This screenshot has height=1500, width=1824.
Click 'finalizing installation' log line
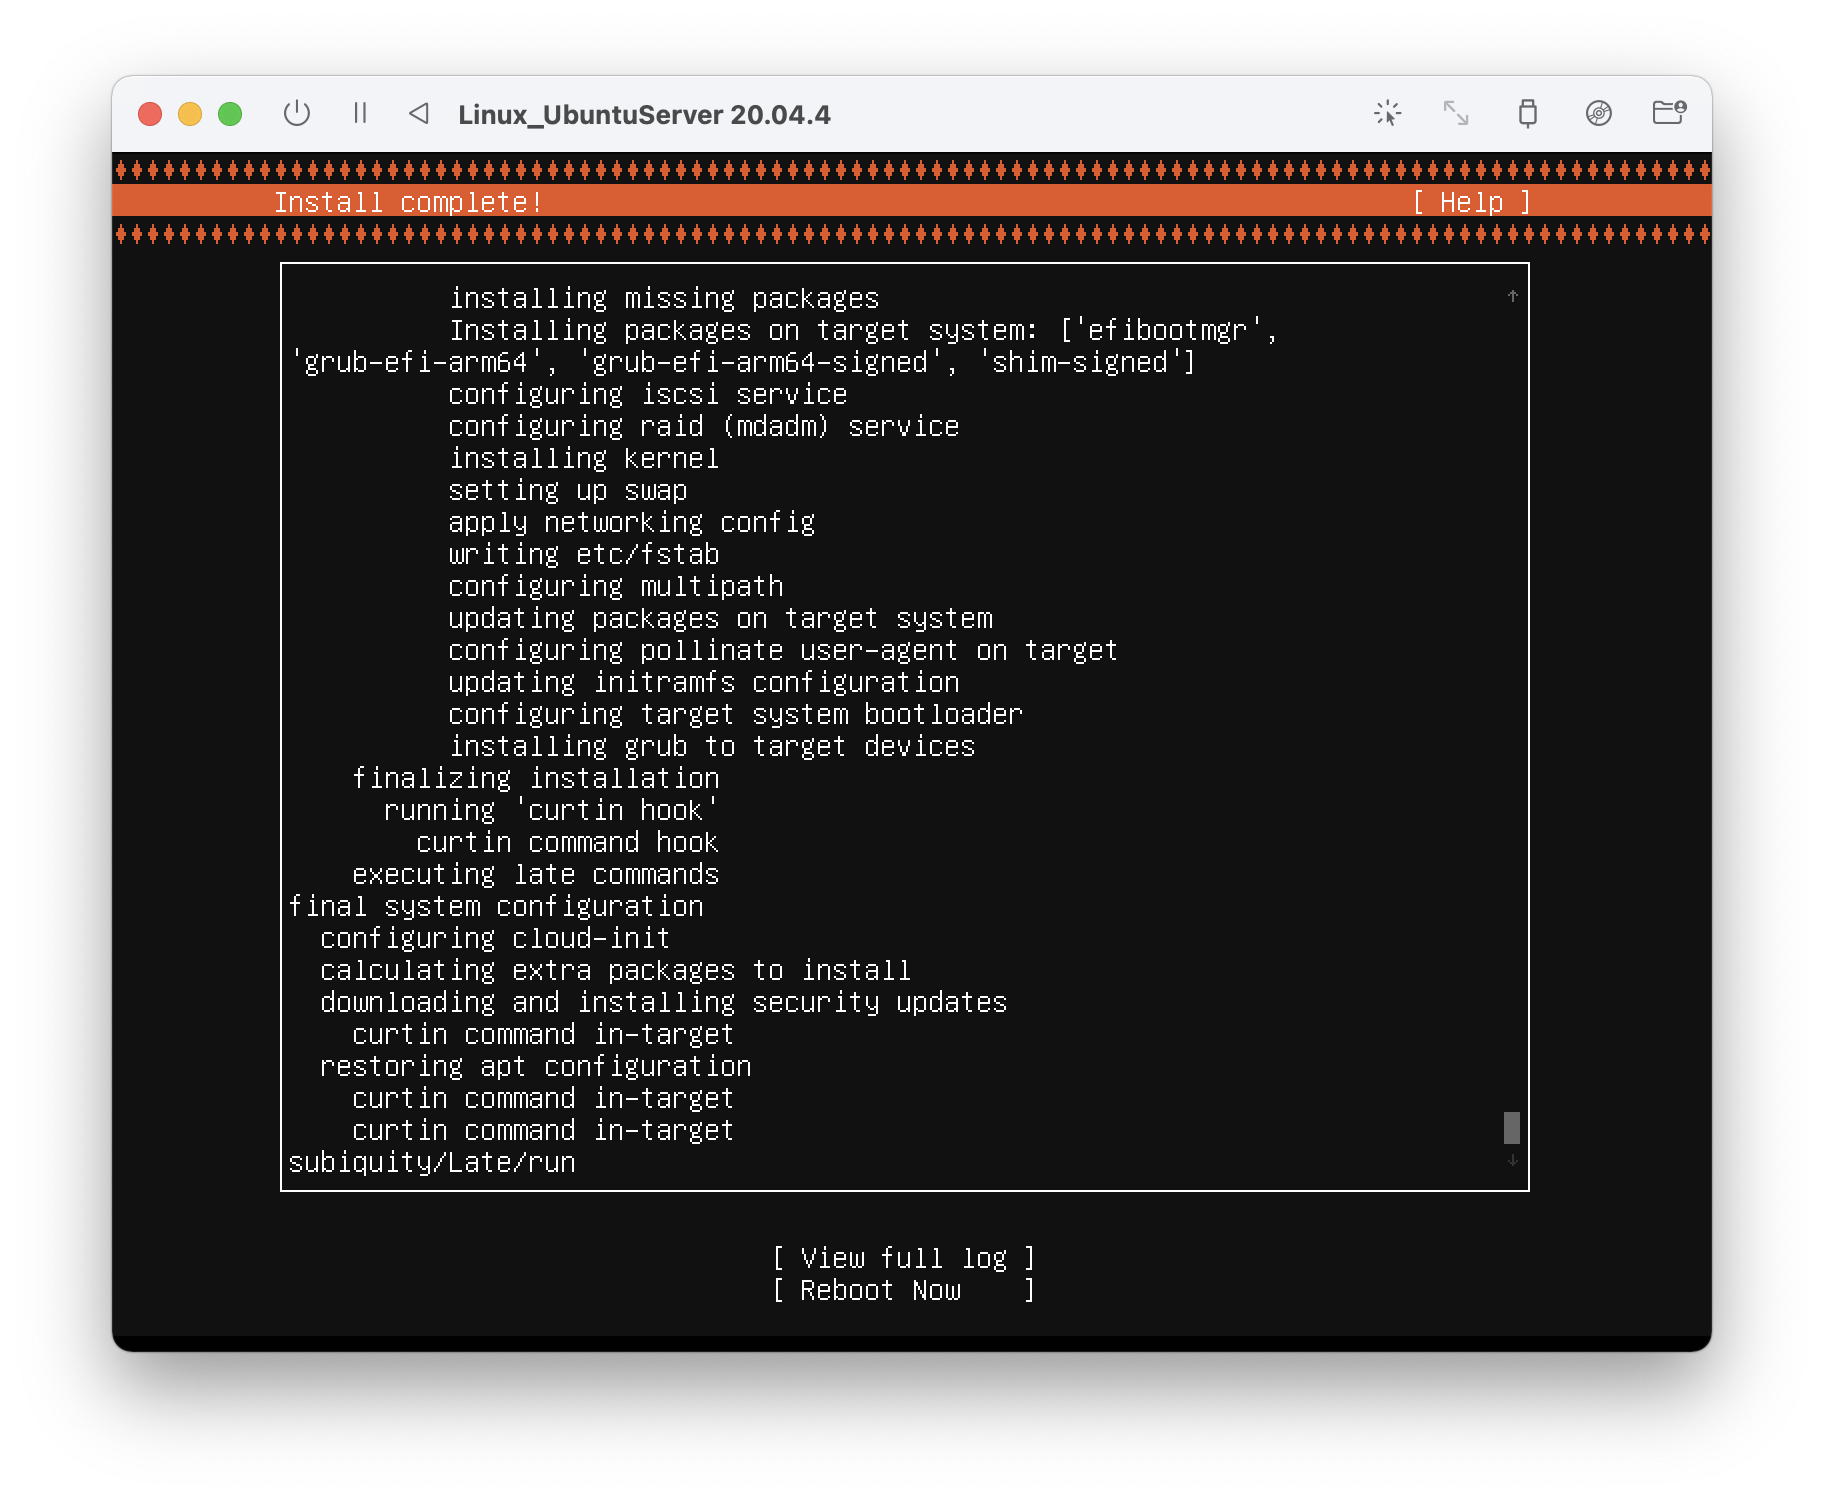[x=536, y=779]
